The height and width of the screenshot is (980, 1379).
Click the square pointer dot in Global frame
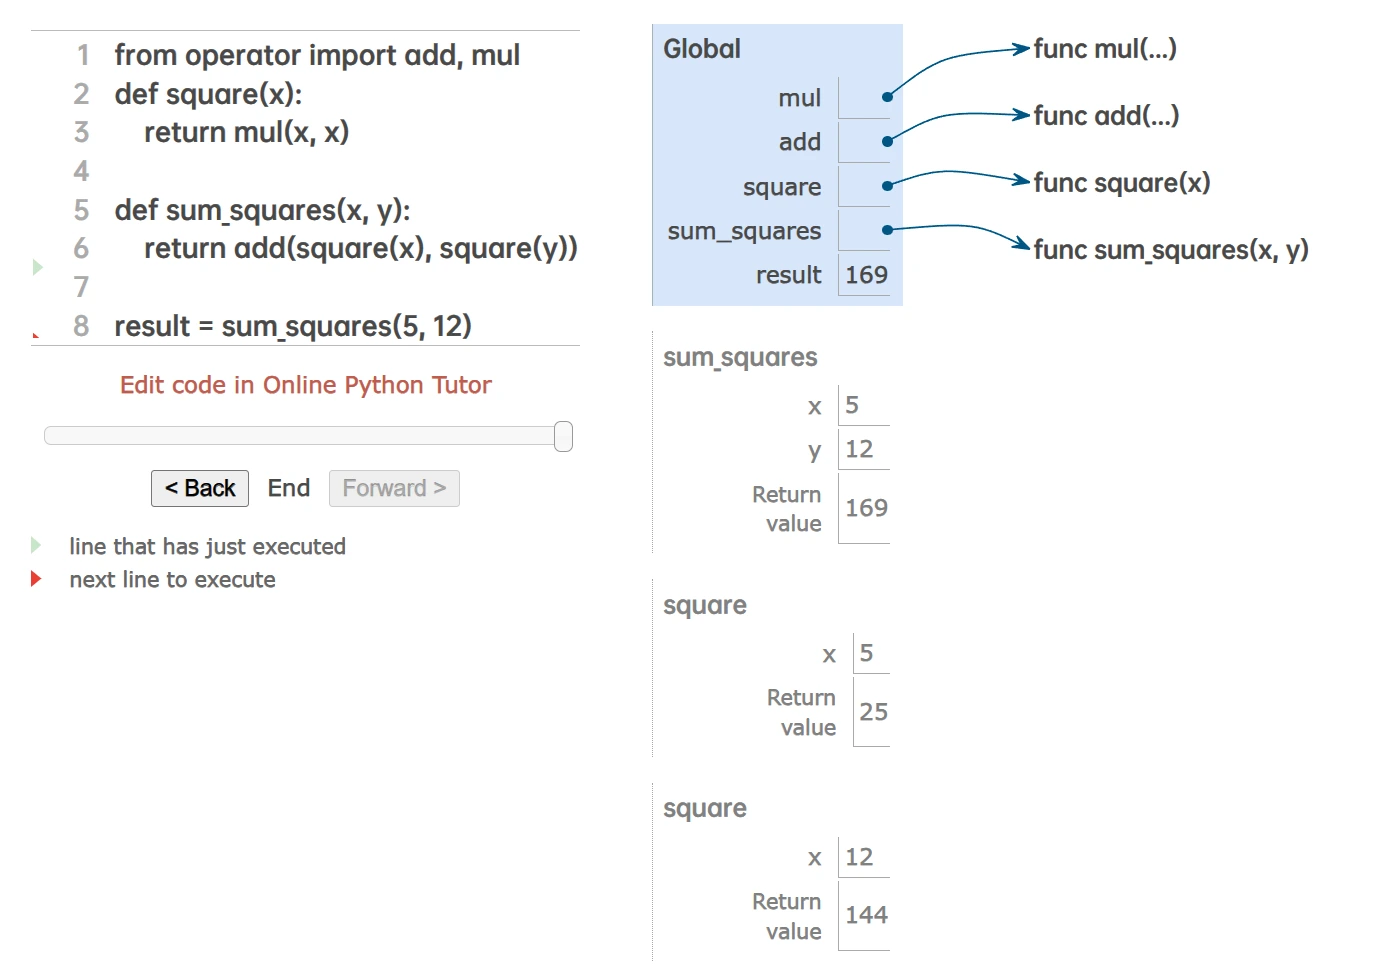tap(887, 186)
